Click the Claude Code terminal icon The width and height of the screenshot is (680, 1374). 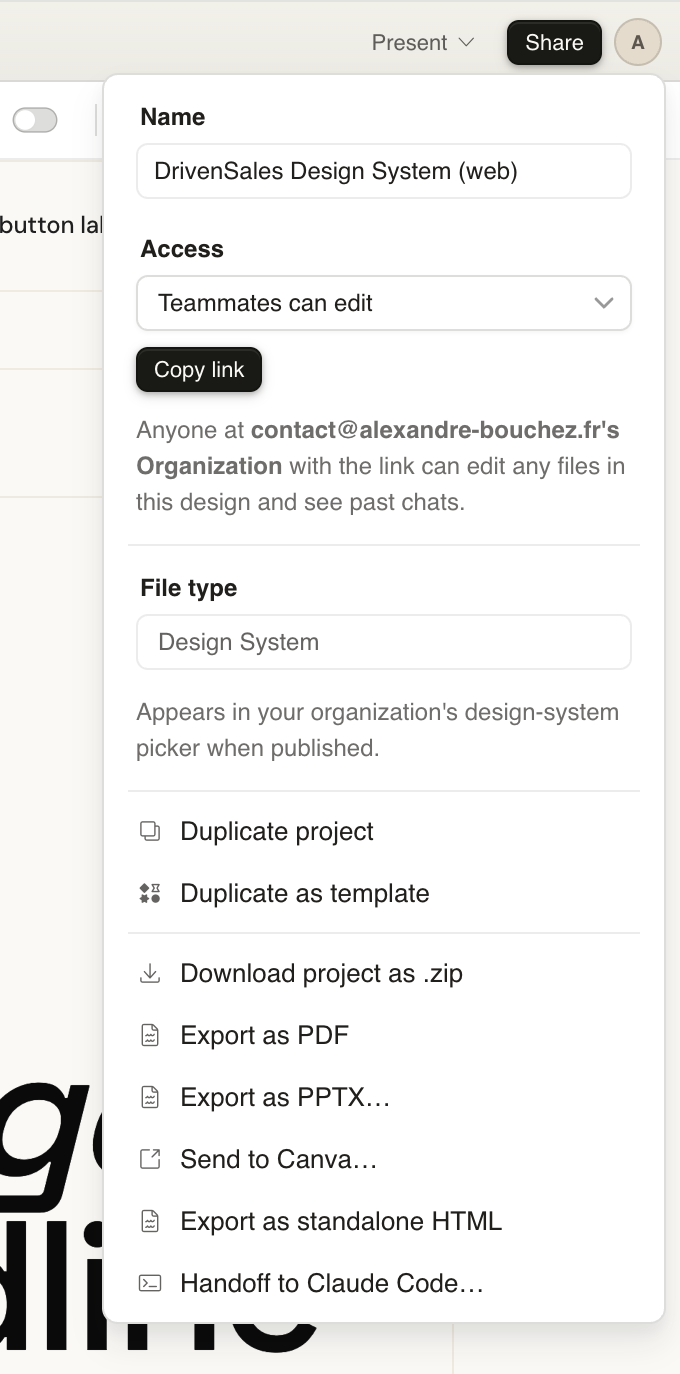[x=150, y=1283]
